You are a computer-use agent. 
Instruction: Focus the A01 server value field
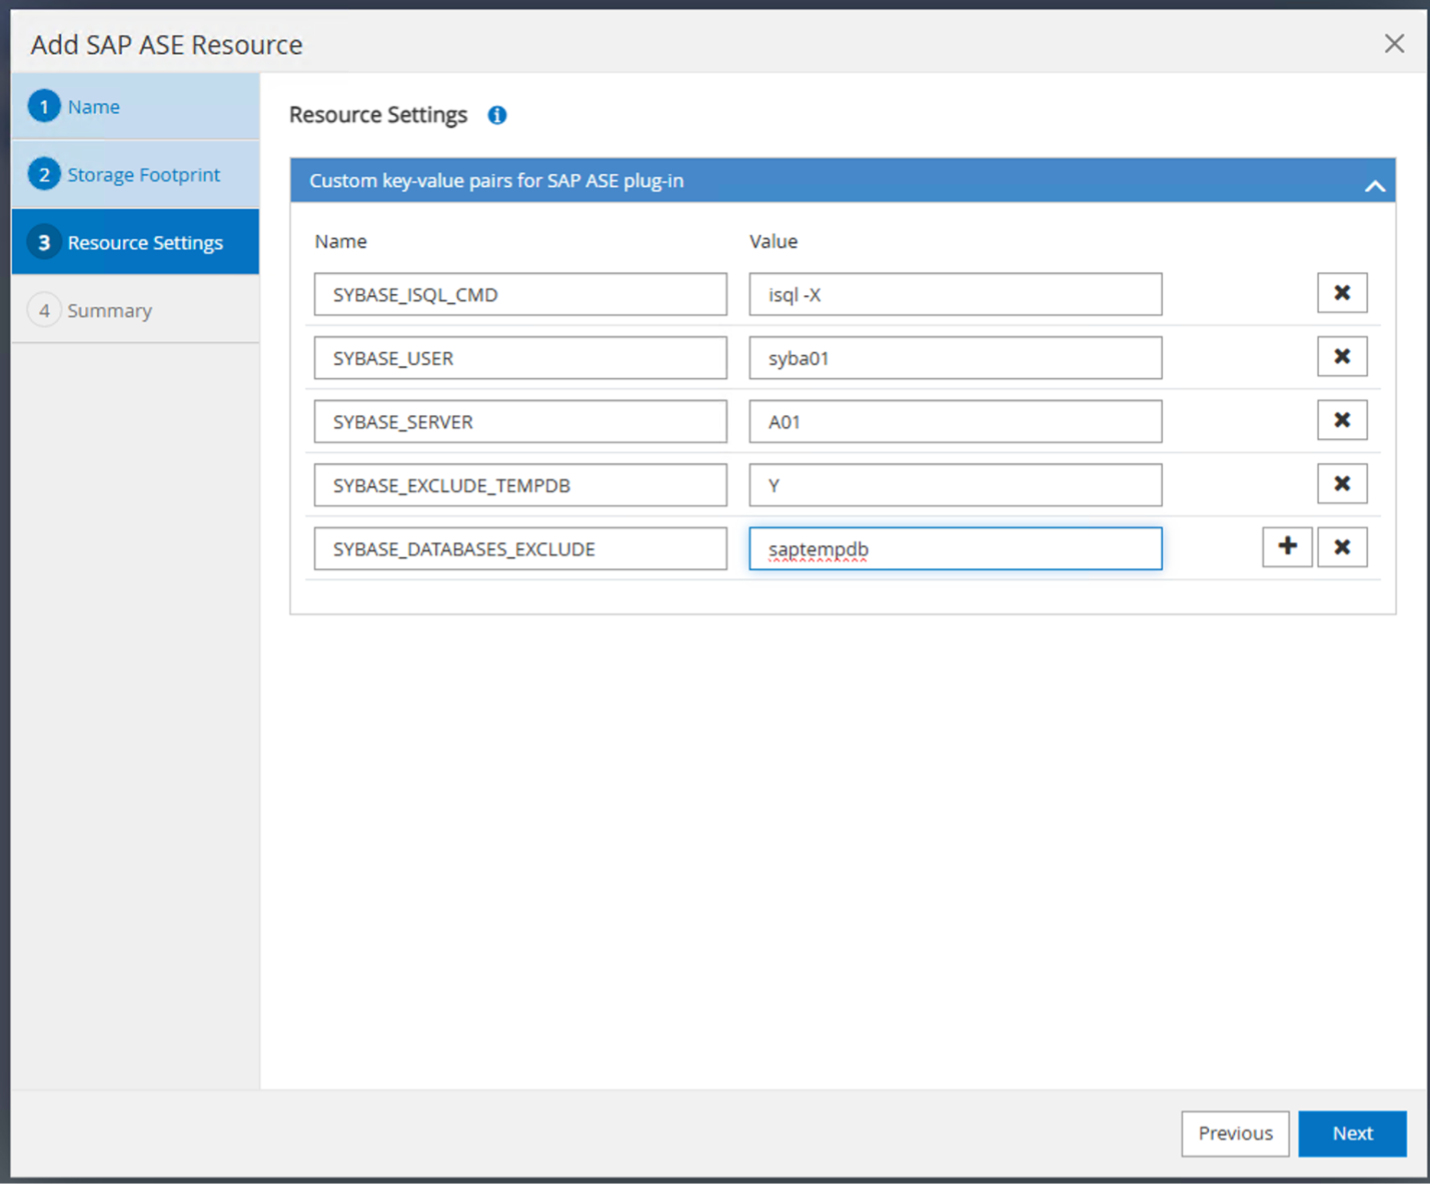(955, 422)
